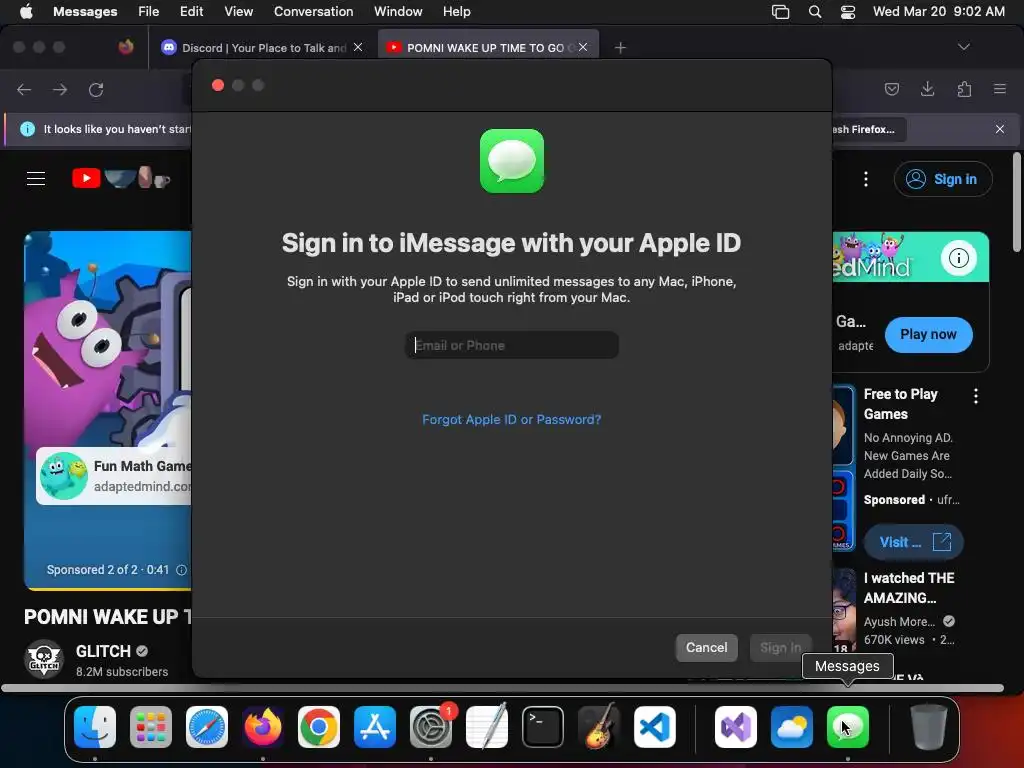Open the App Store dock icon
This screenshot has width=1024, height=768.
point(375,726)
